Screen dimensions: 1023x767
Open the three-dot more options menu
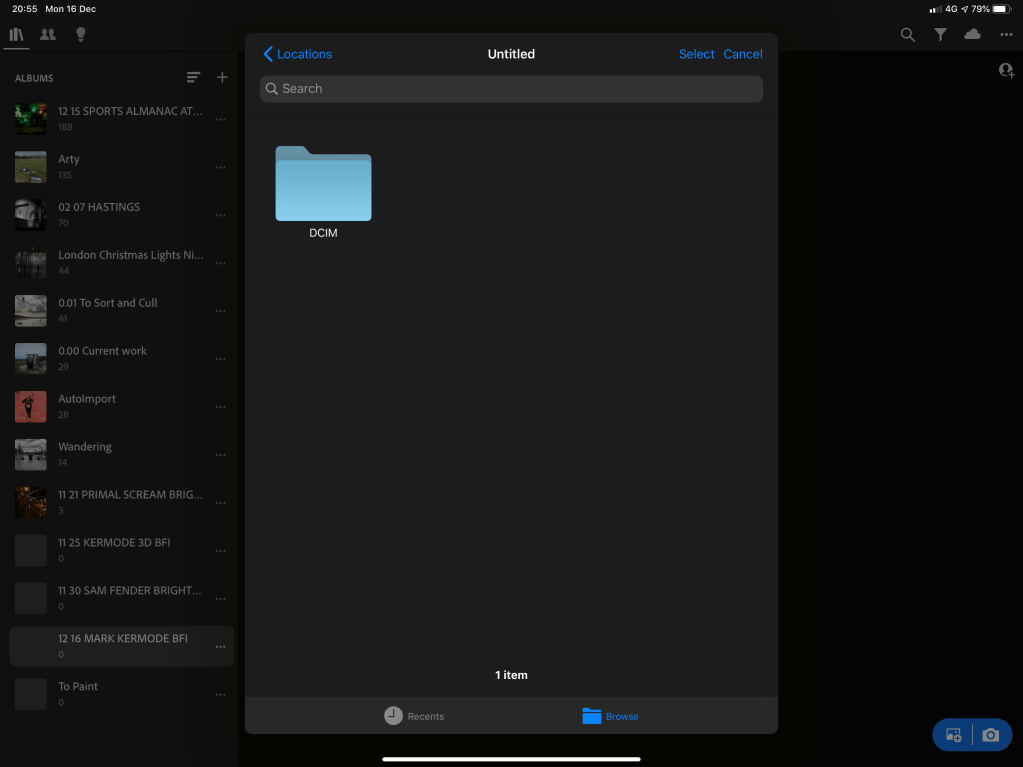pyautogui.click(x=1006, y=35)
